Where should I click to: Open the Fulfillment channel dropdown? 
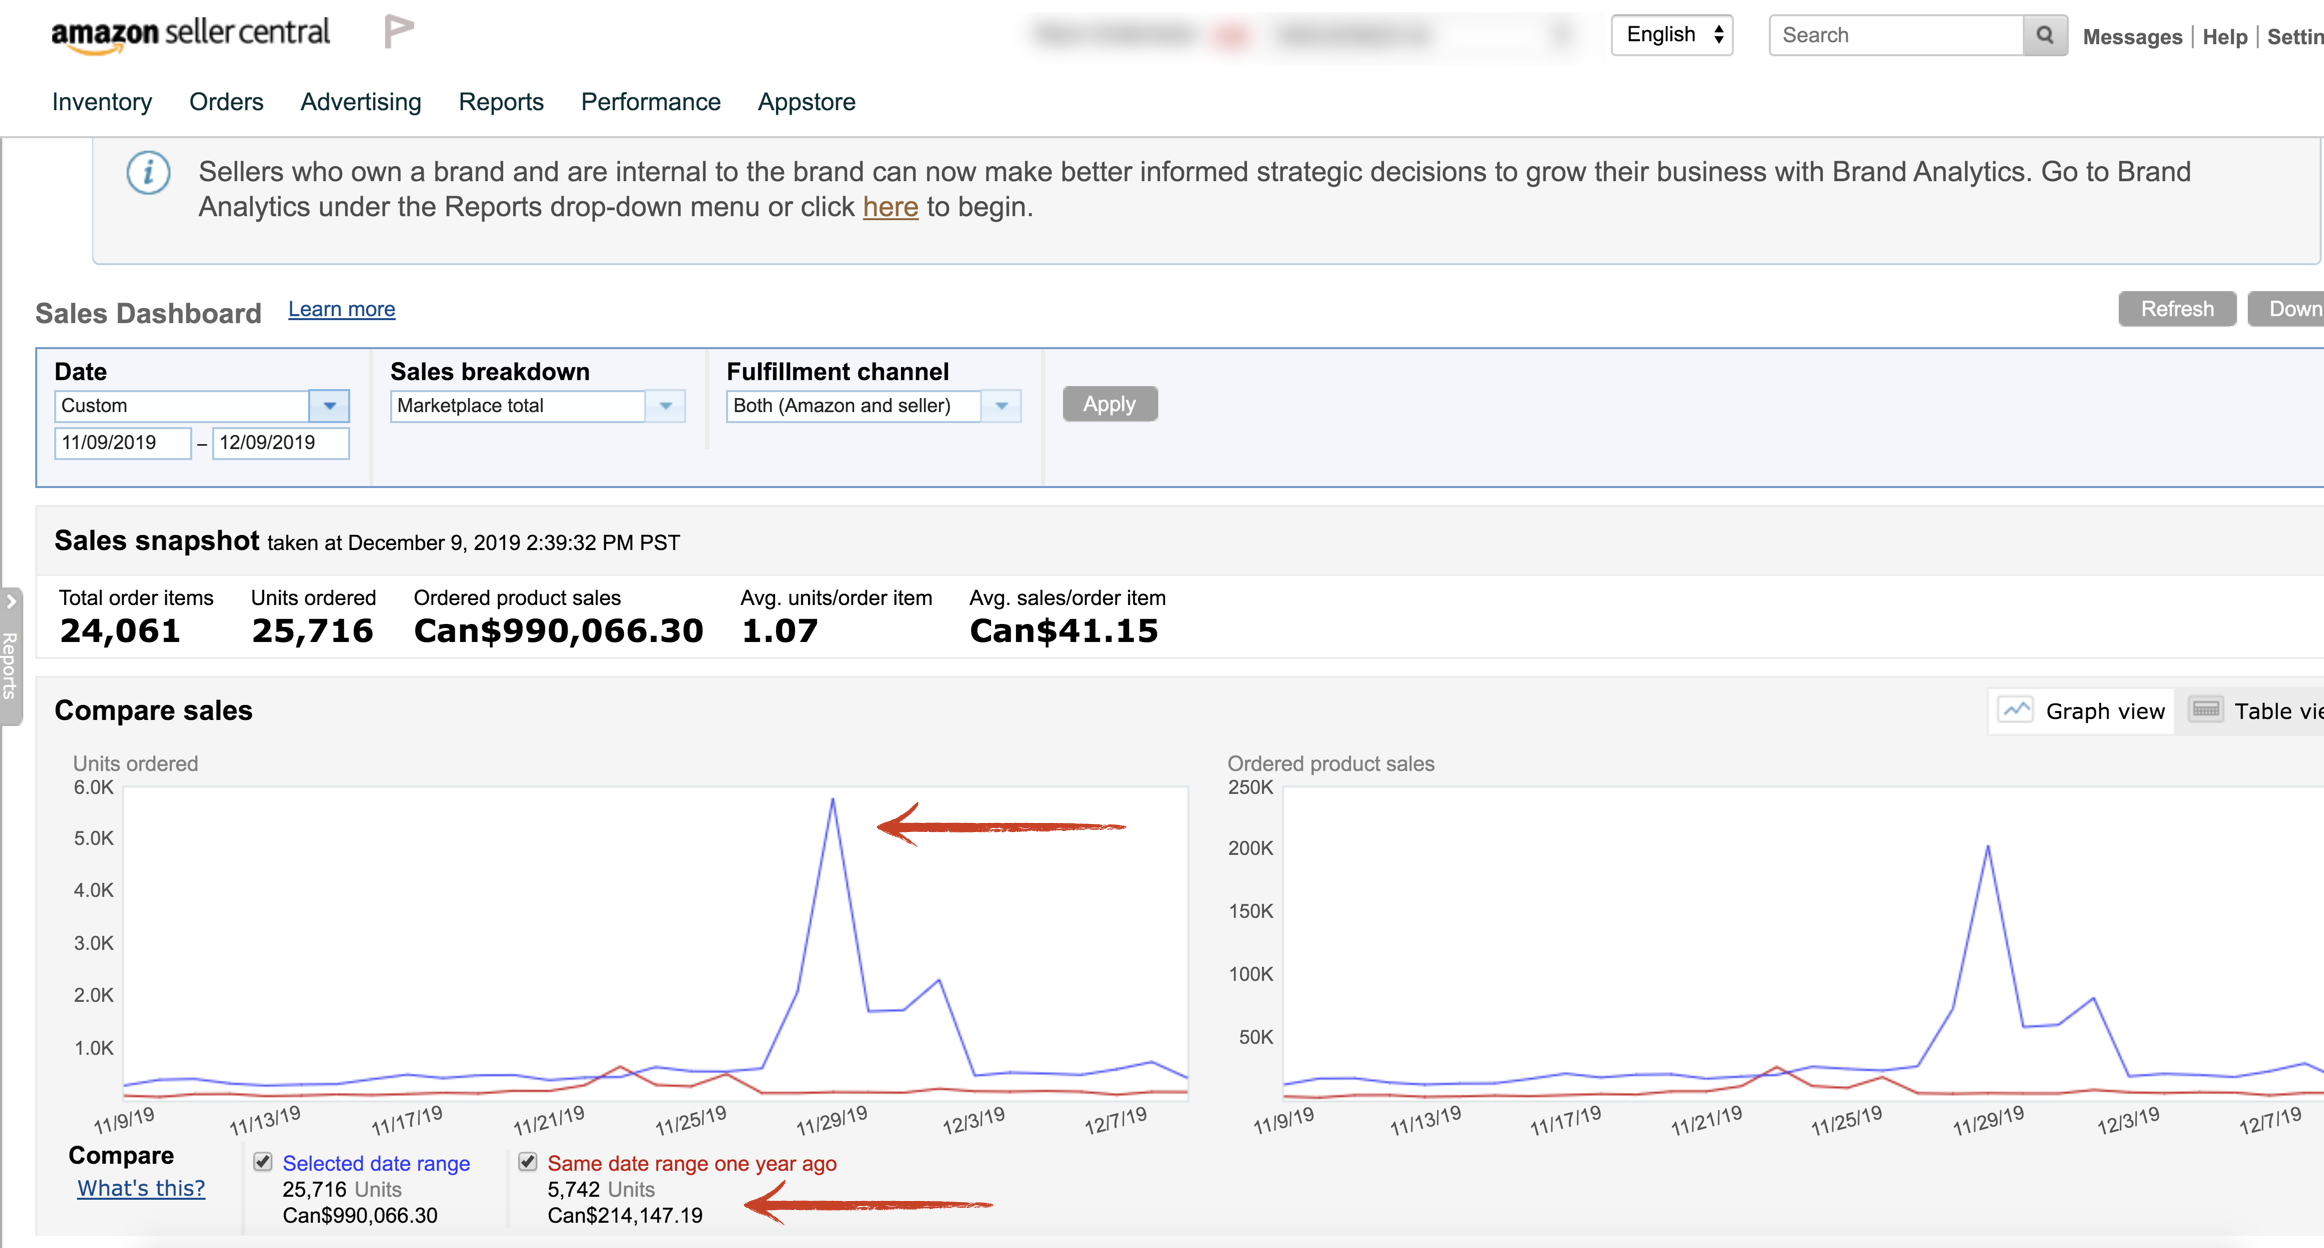click(873, 405)
